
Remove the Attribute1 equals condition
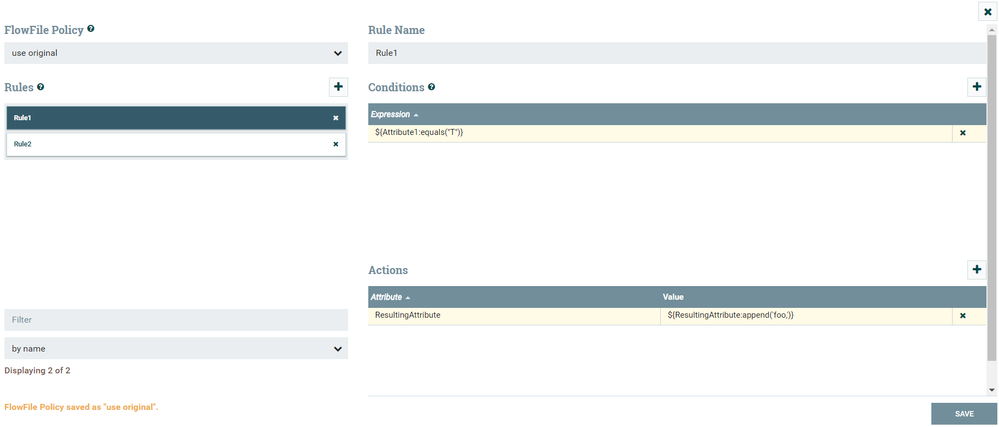point(963,132)
